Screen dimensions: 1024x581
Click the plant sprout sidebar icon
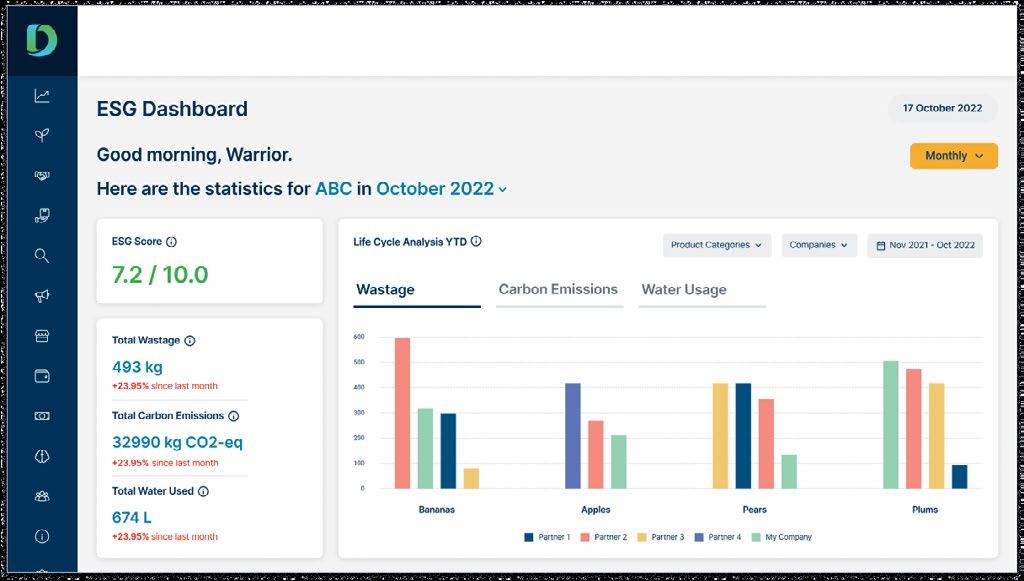coord(41,136)
